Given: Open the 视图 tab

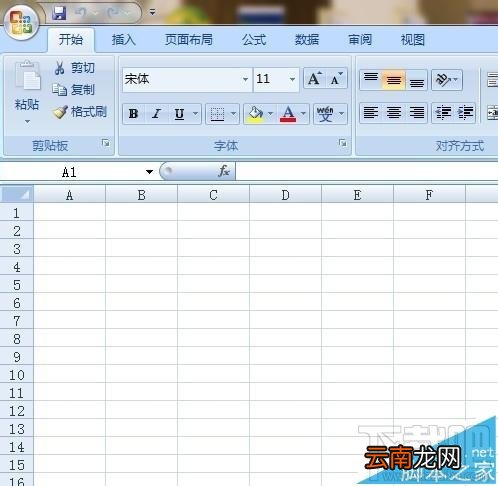Looking at the screenshot, I should click(x=413, y=40).
